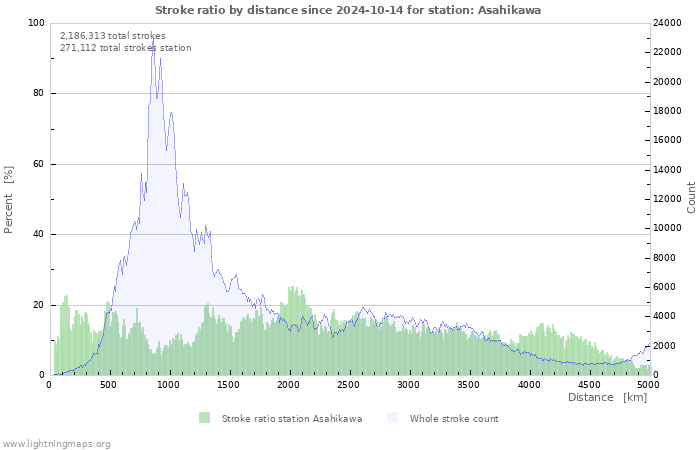This screenshot has width=700, height=450.
Task: Click the highest peak of the whole stroke curve
Action: click(153, 45)
